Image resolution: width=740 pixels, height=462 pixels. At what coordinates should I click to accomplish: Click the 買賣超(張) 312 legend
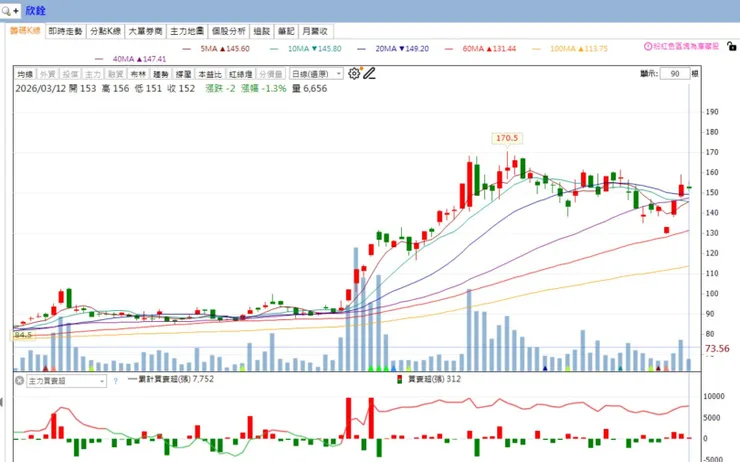click(x=429, y=379)
